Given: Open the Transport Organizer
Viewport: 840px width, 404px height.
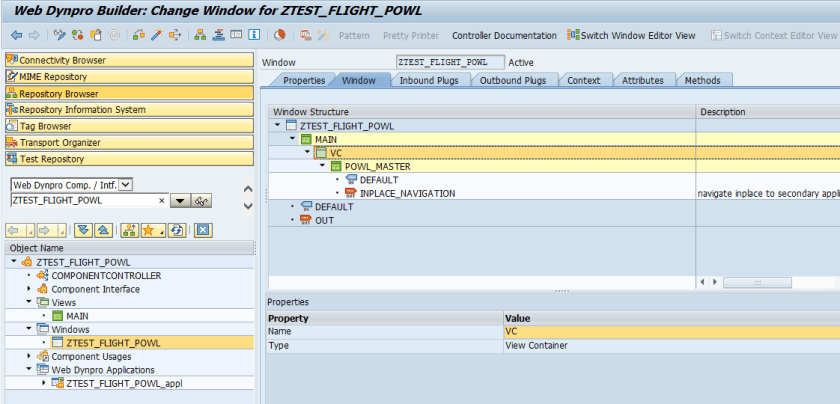Looking at the screenshot, I should point(129,143).
